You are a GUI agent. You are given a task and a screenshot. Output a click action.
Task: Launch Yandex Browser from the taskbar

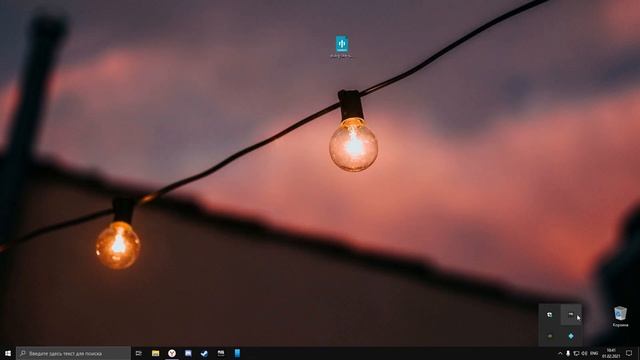(172, 353)
